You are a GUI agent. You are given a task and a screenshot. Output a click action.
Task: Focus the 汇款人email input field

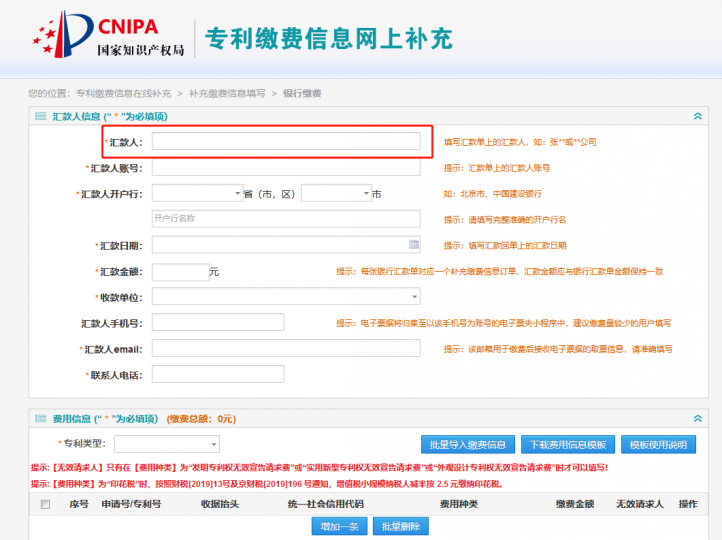point(286,348)
